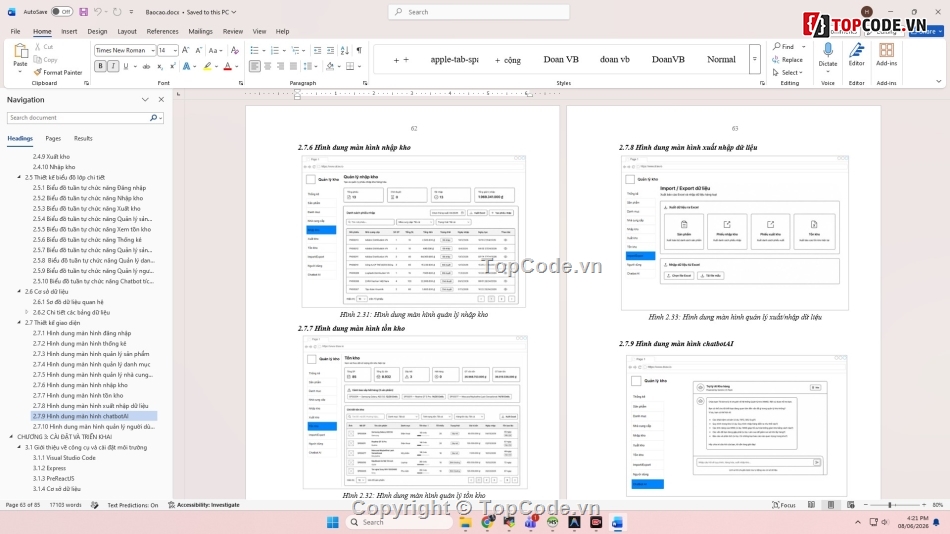The image size is (950, 534).
Task: Switch to Results tab in Navigation pane
Action: pos(83,138)
